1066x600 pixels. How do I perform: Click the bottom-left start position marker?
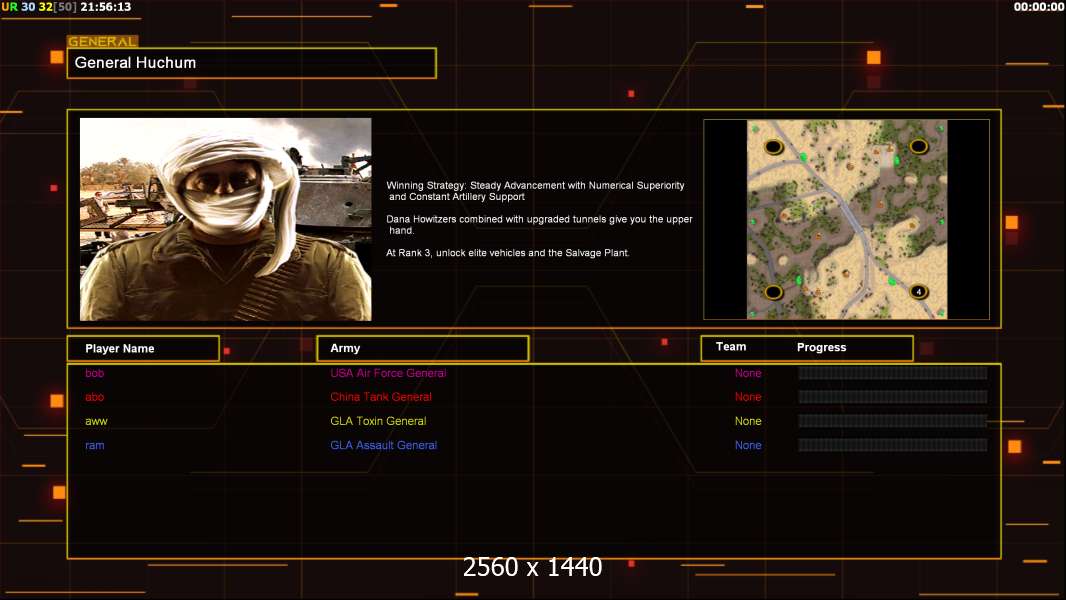[x=773, y=292]
